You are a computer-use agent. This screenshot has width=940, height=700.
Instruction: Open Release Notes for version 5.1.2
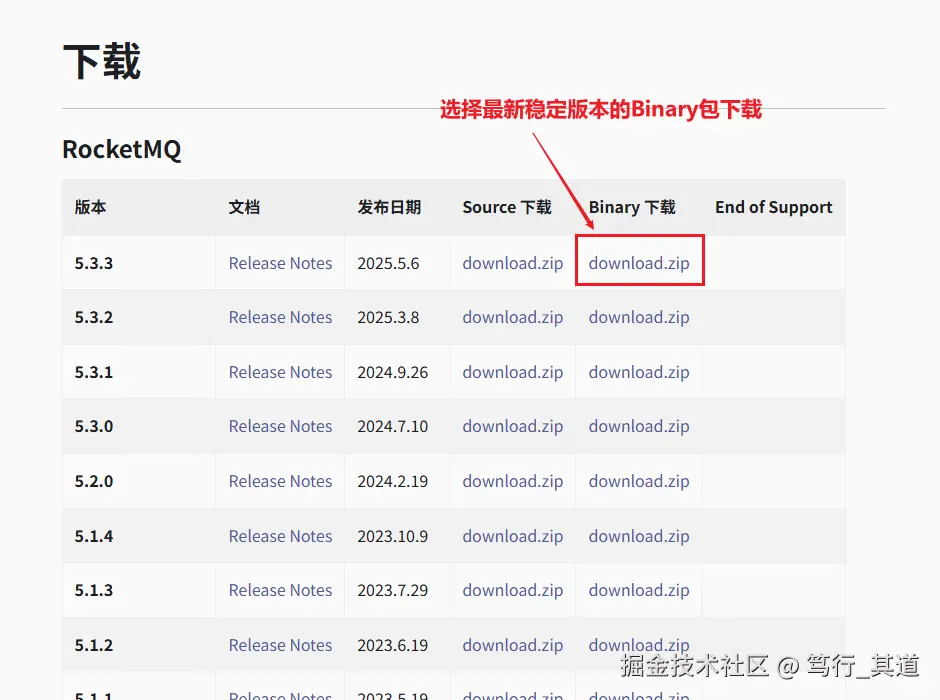coord(280,645)
